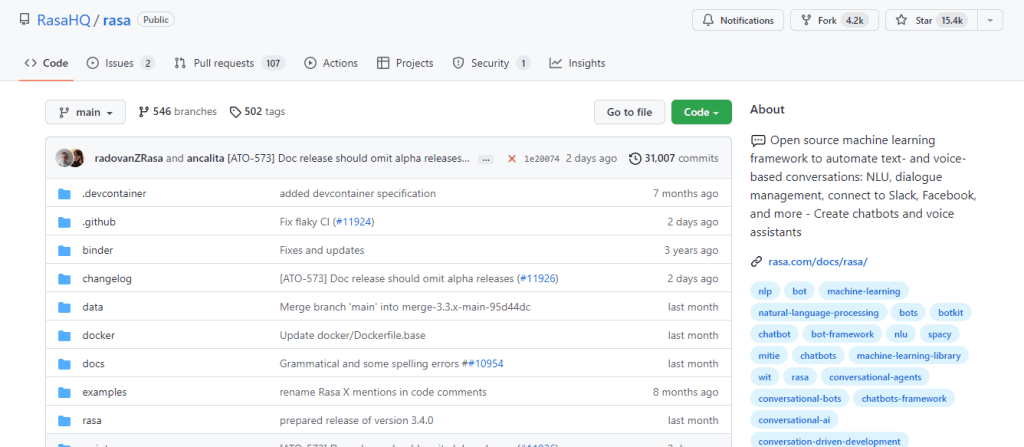The image size is (1024, 447).
Task: Open the Projects tab
Action: (x=405, y=63)
